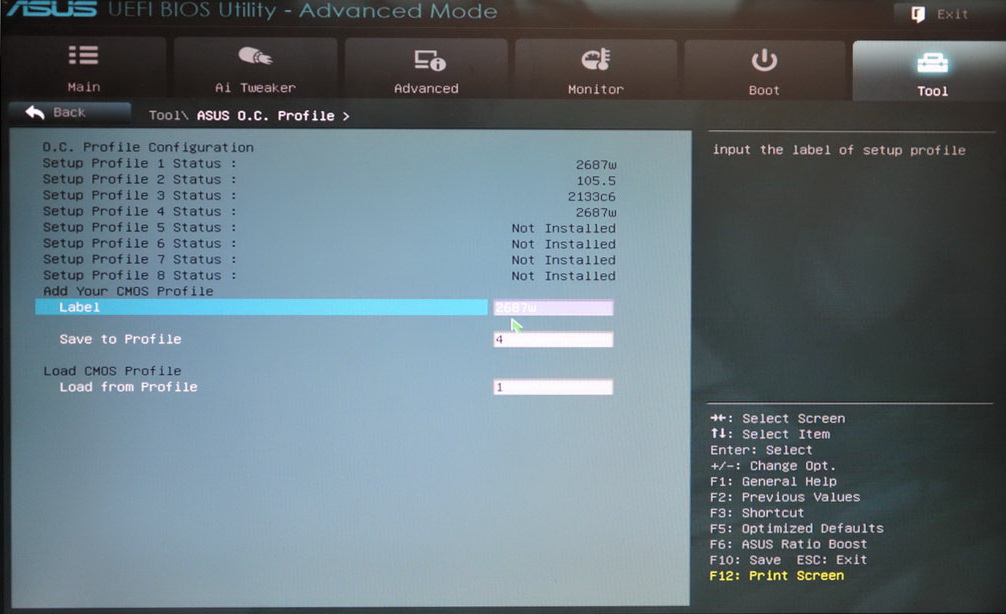Click the F6: ASUS Ratio Boost hint
The image size is (1006, 614).
tap(789, 544)
